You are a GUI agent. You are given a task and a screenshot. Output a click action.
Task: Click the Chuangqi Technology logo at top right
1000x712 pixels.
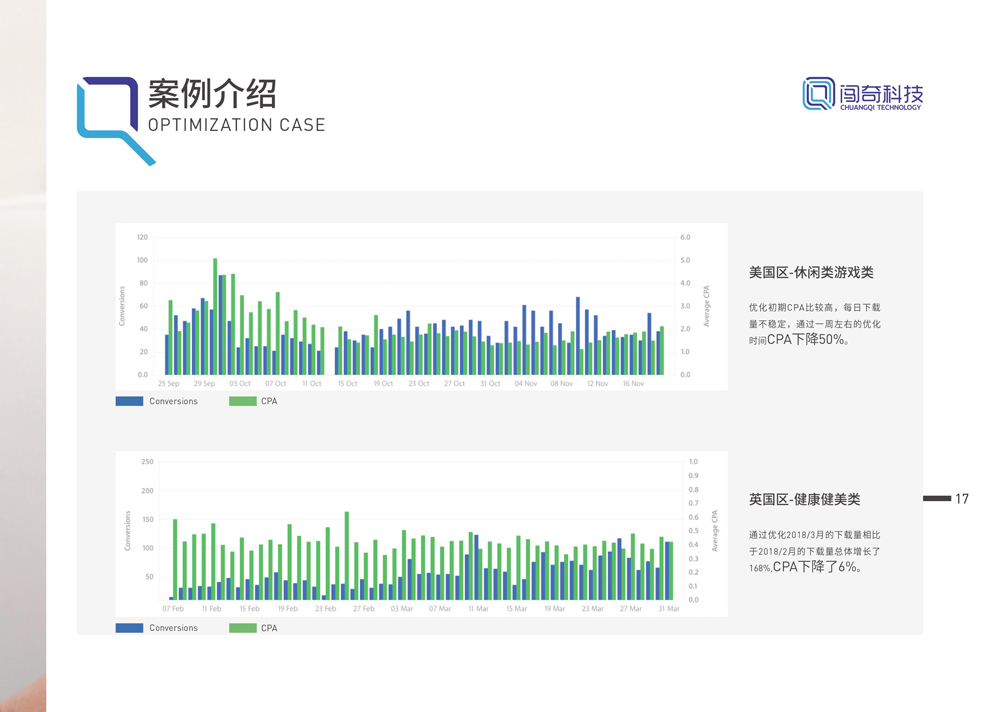(862, 94)
